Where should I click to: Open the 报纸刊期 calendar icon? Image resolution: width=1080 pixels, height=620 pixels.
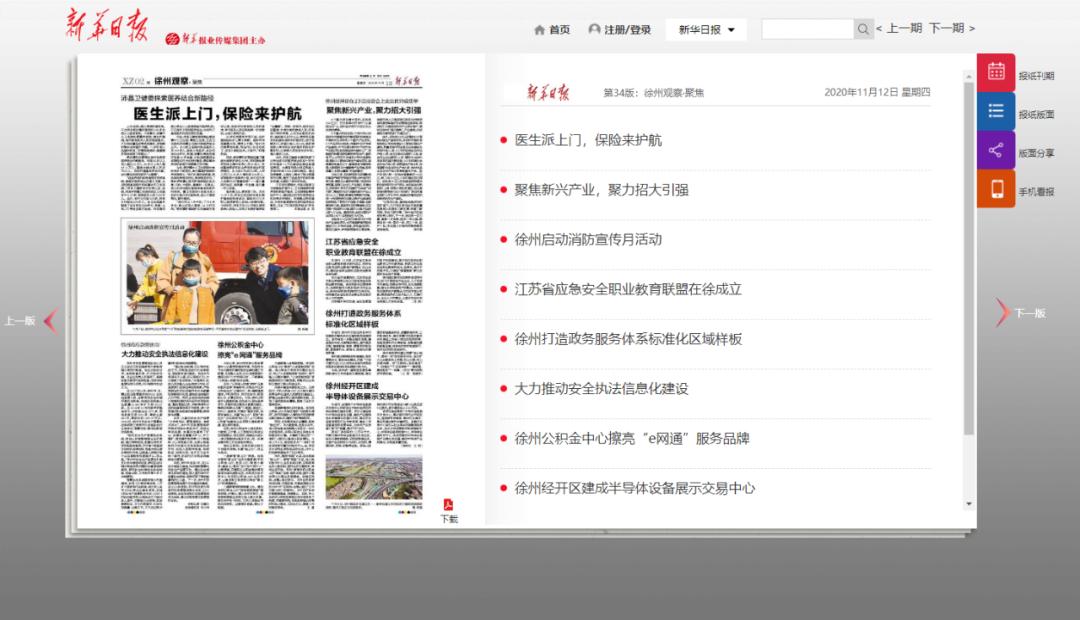995,72
